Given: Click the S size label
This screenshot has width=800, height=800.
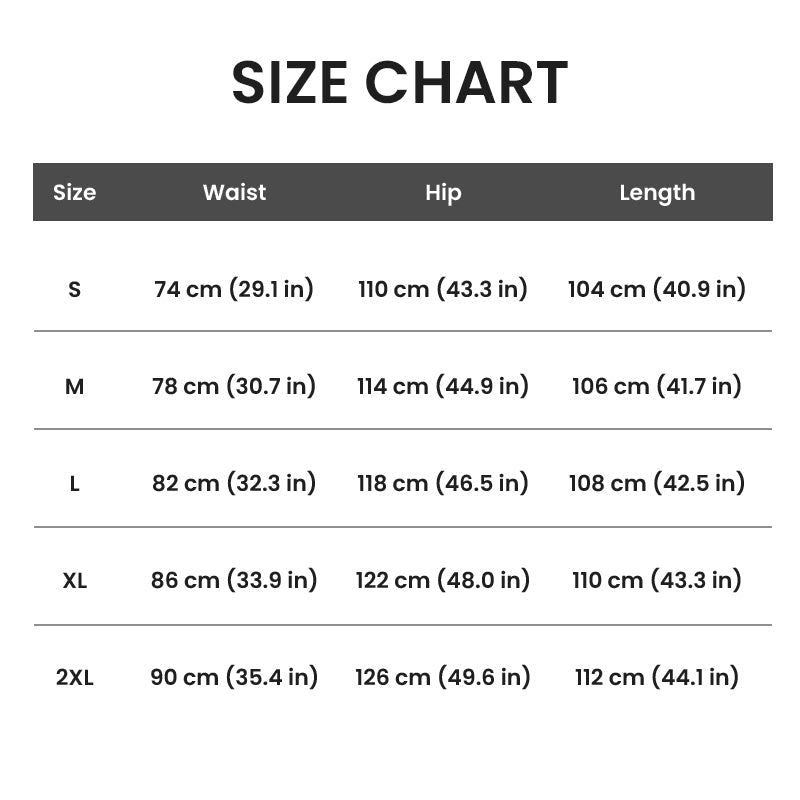Looking at the screenshot, I should 74,289.
